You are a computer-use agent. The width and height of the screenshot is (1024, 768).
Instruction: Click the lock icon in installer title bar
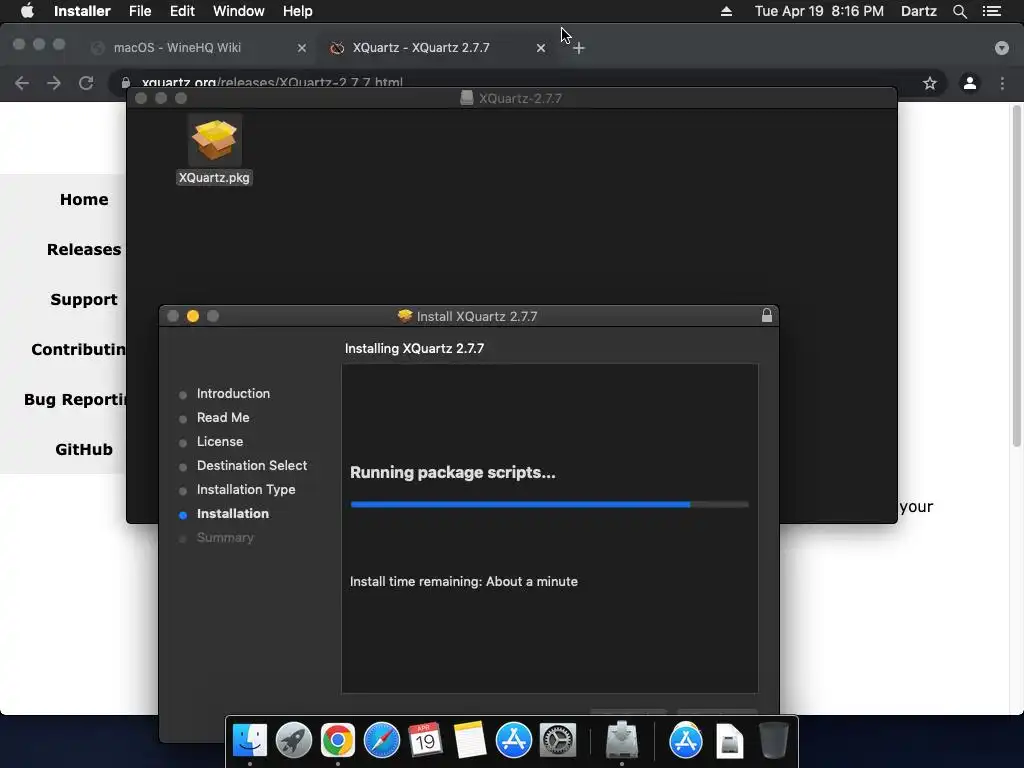pyautogui.click(x=767, y=316)
